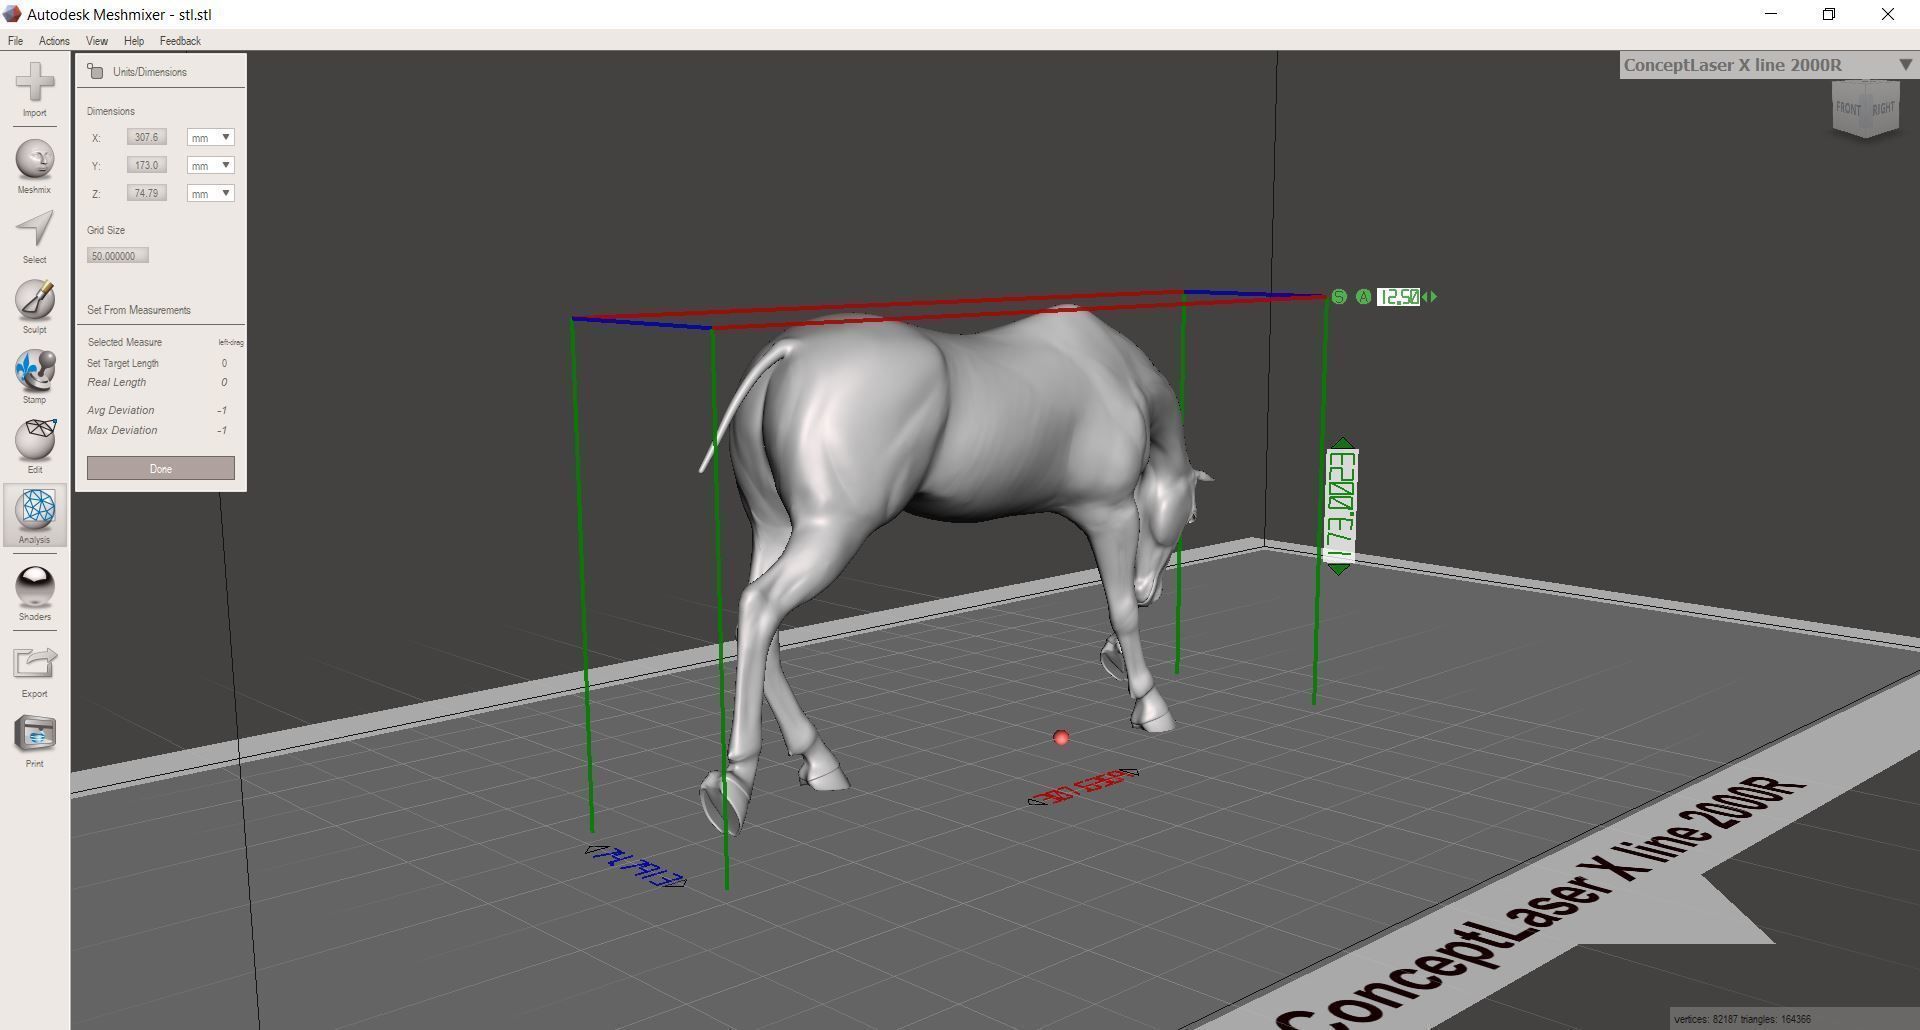Open the Feedback menu
The image size is (1920, 1030).
(180, 41)
